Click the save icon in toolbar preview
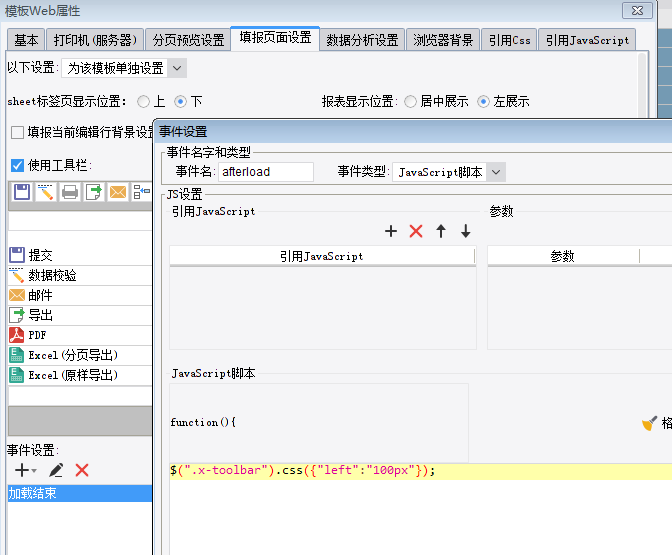 pos(22,192)
